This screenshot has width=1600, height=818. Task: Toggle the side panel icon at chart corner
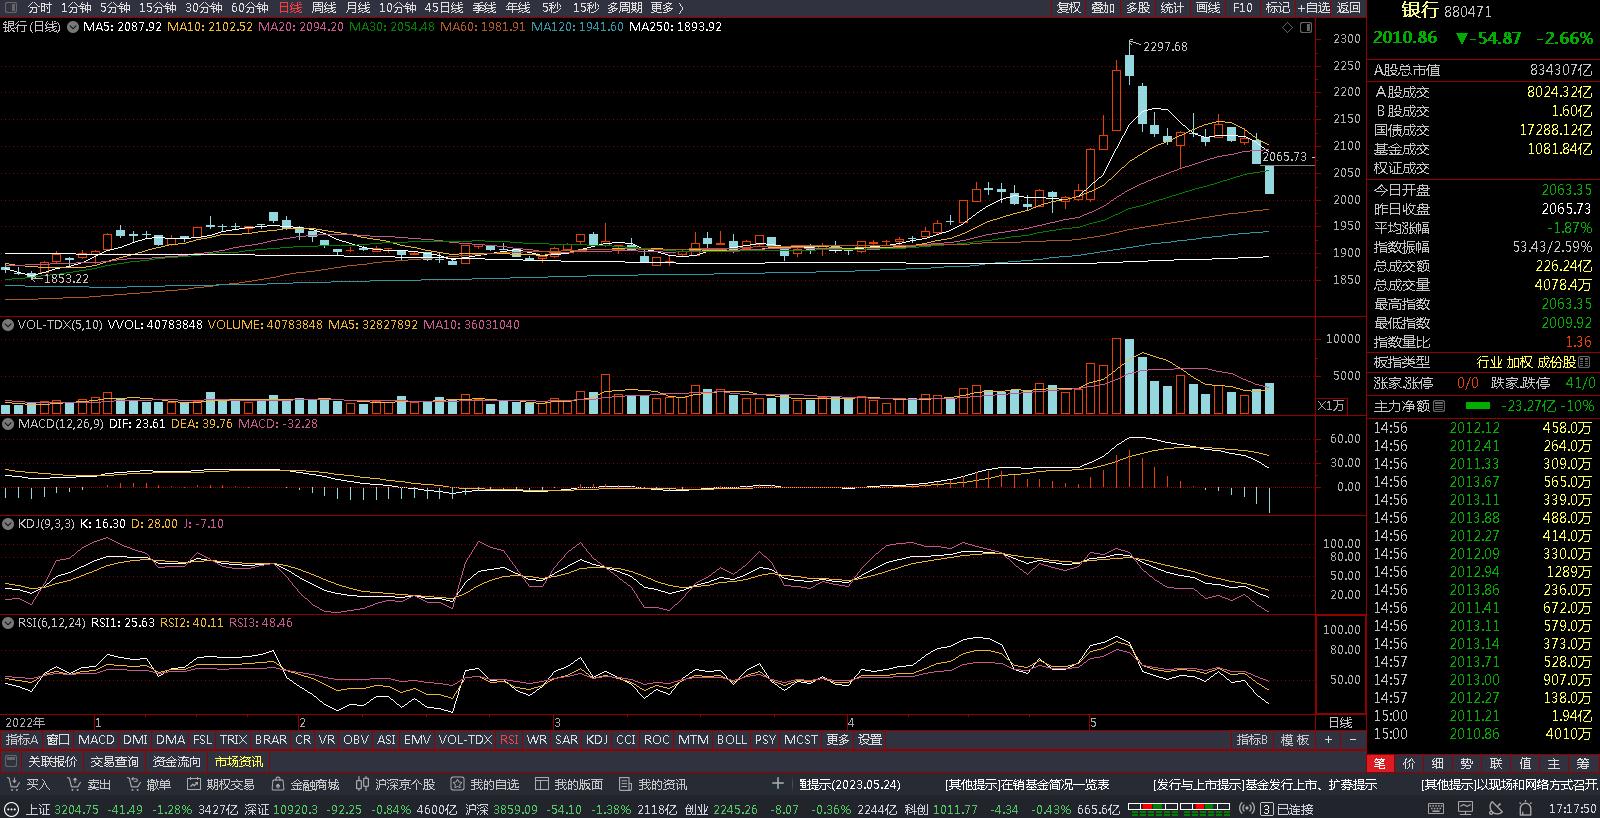point(1306,27)
